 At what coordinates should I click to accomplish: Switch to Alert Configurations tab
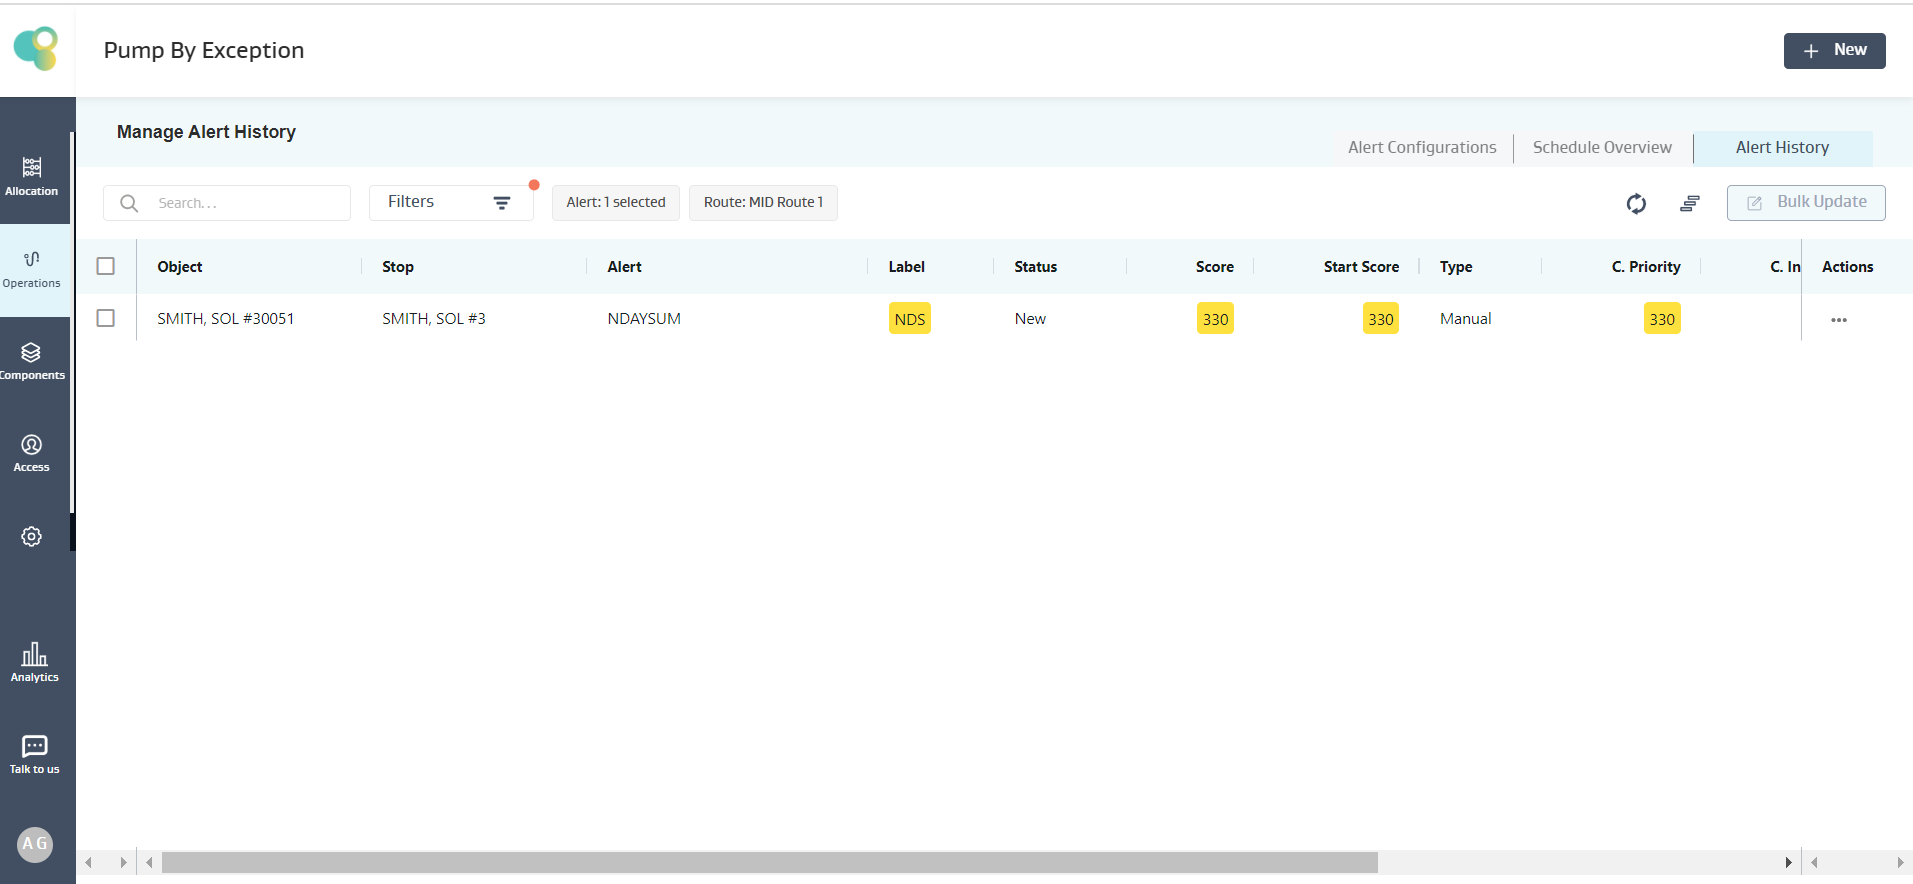coord(1421,148)
